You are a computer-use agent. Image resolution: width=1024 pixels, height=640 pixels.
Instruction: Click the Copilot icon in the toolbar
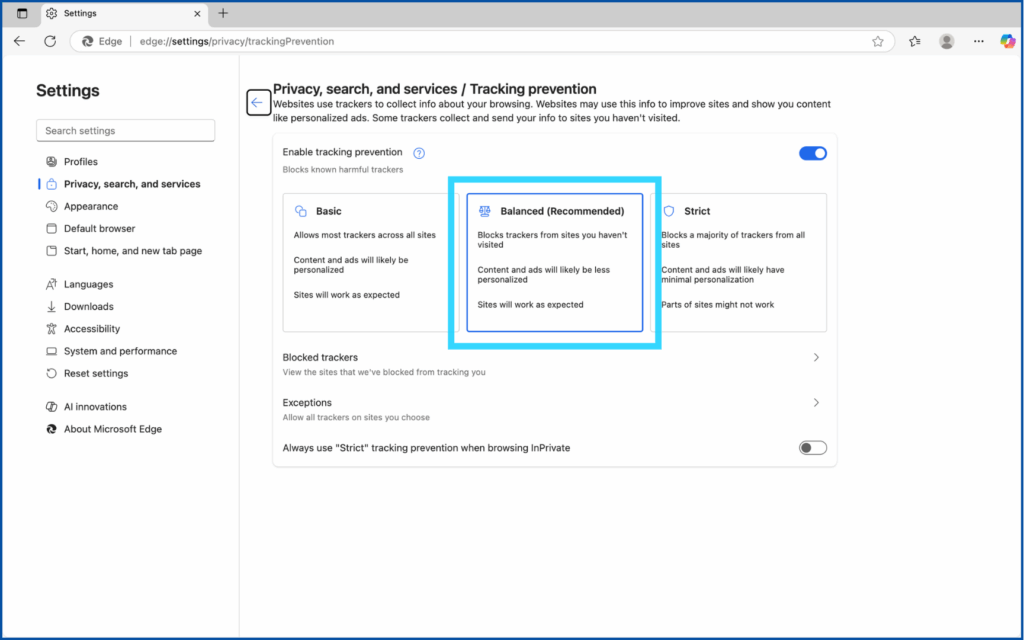tap(1007, 41)
